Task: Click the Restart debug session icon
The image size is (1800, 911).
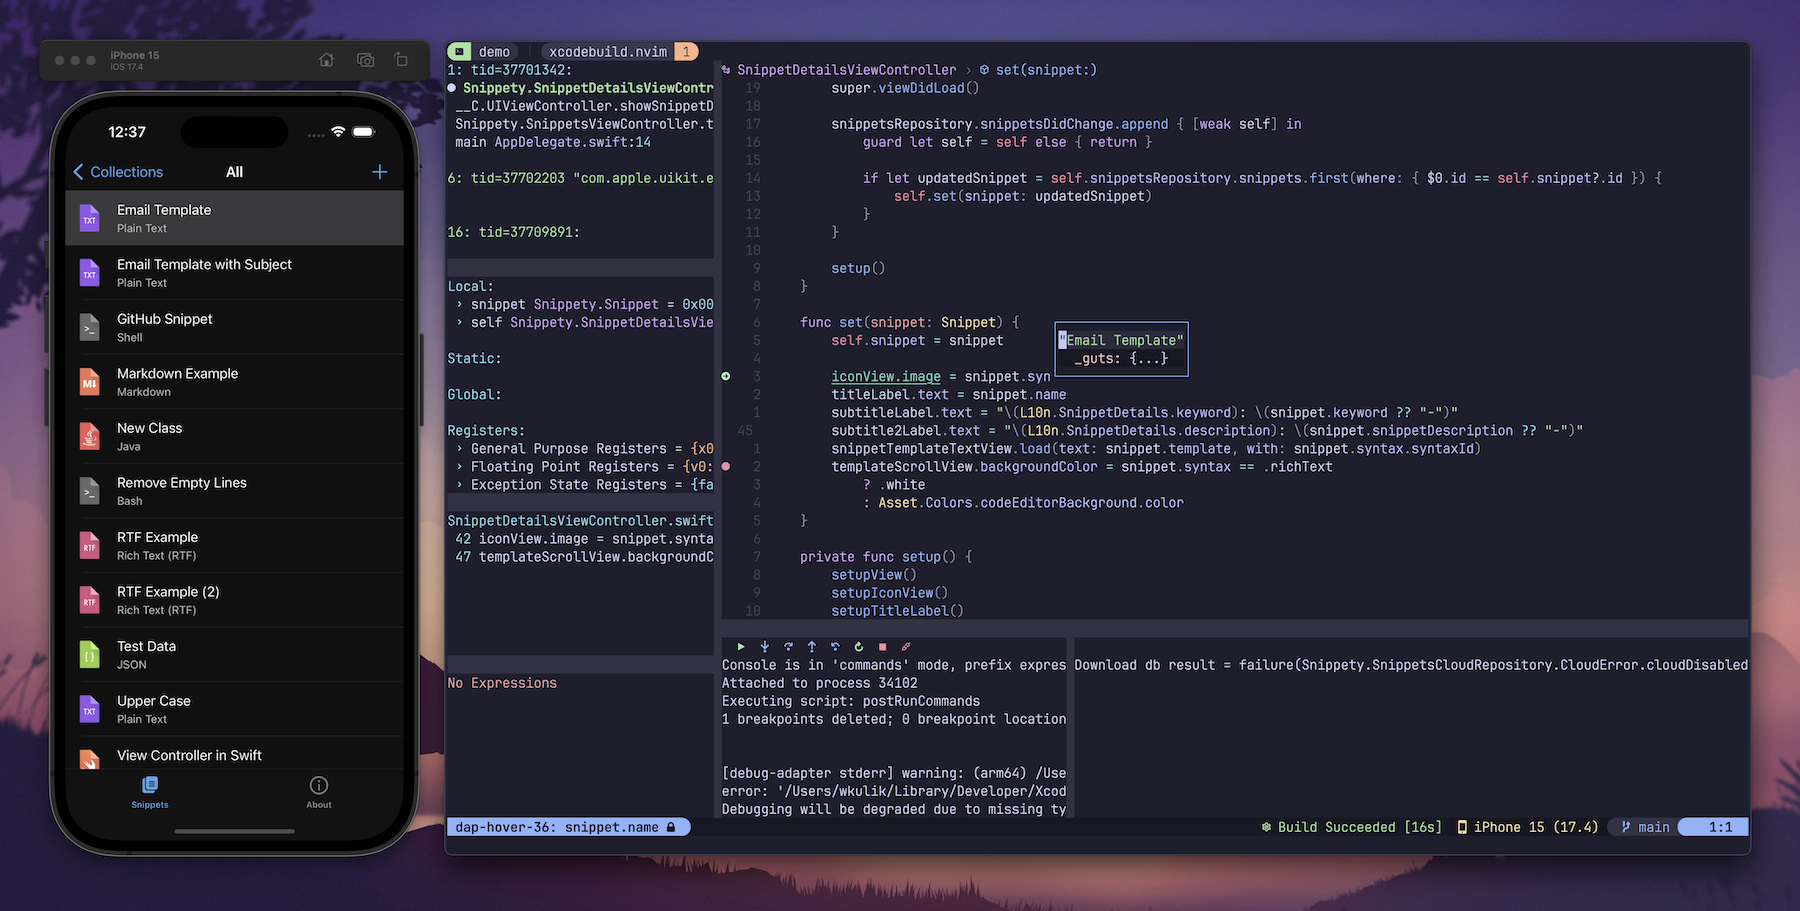Action: (x=859, y=647)
